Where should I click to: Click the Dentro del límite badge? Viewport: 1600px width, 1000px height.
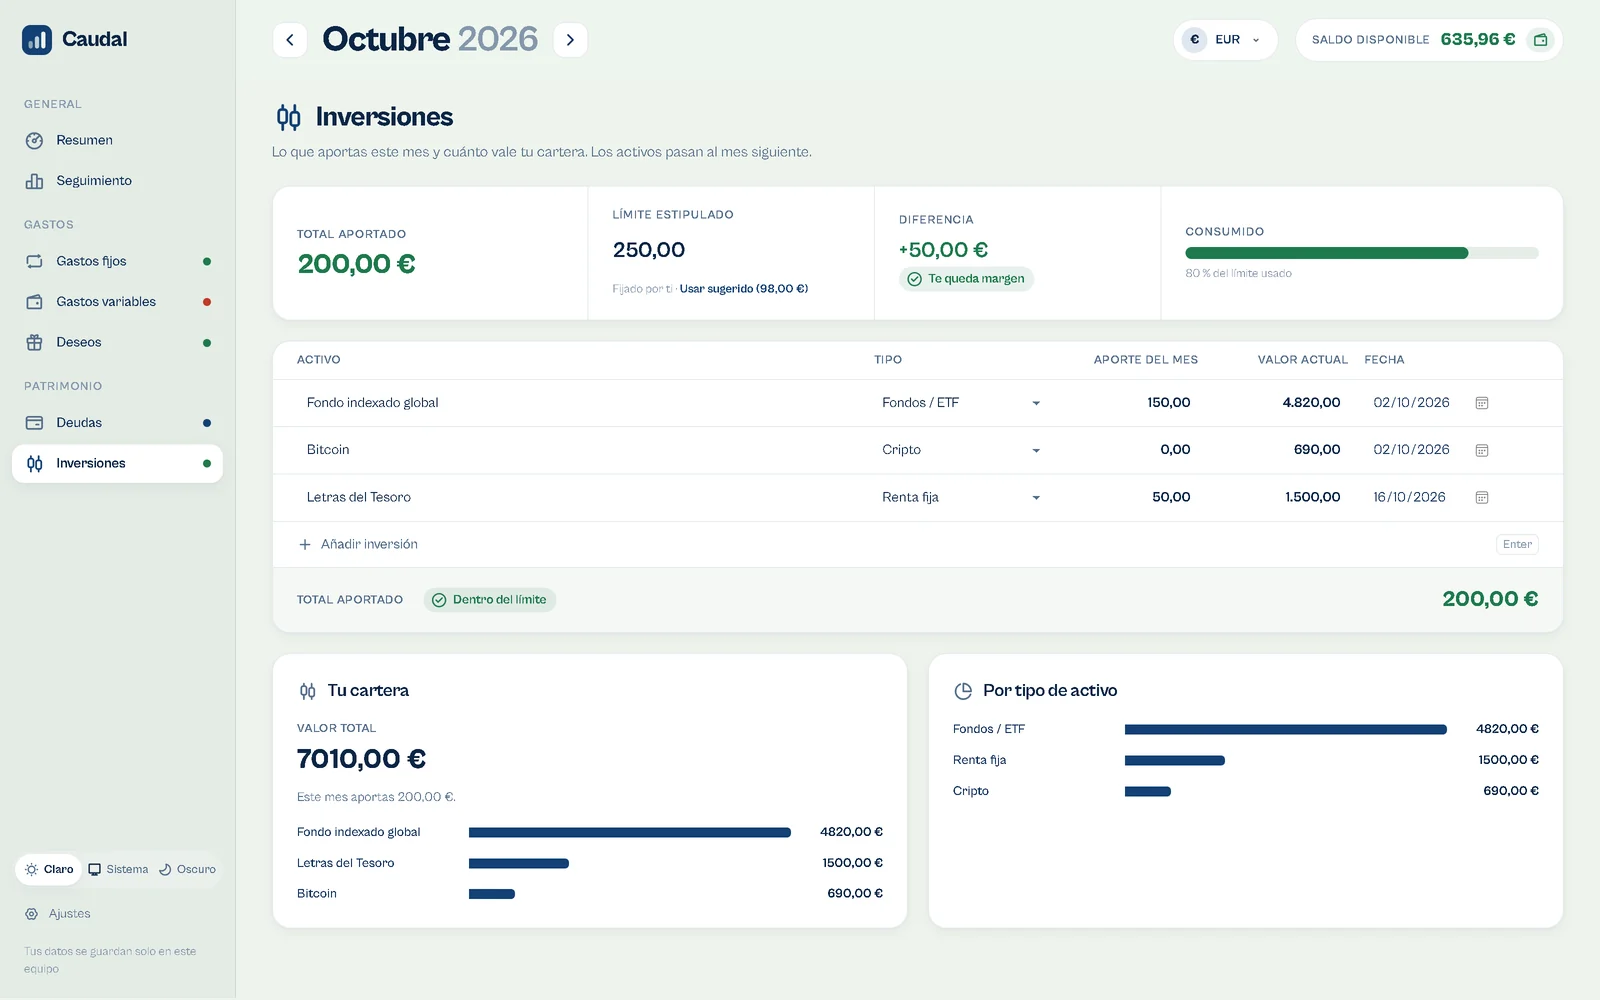pyautogui.click(x=490, y=600)
